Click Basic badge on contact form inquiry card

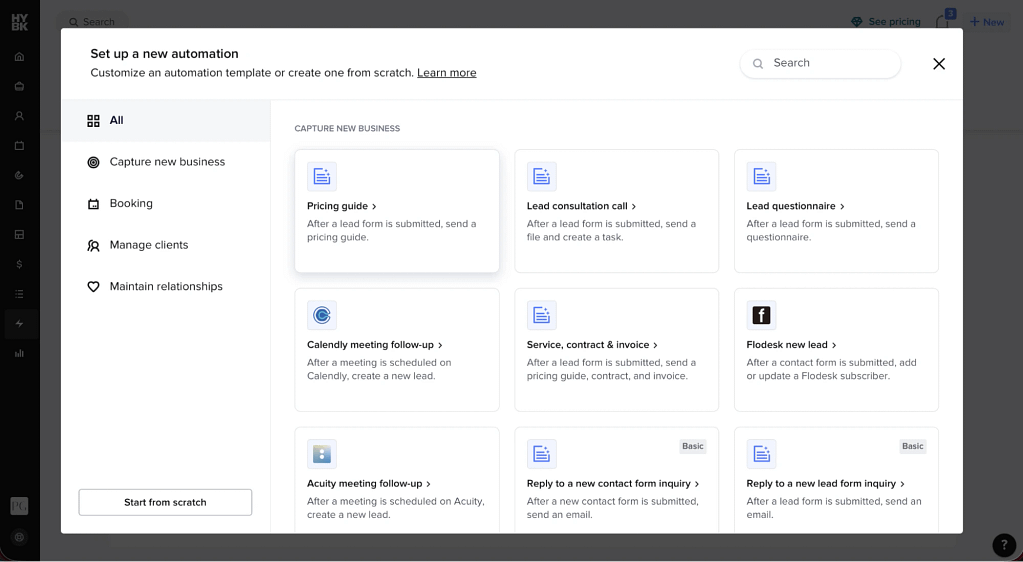click(693, 446)
